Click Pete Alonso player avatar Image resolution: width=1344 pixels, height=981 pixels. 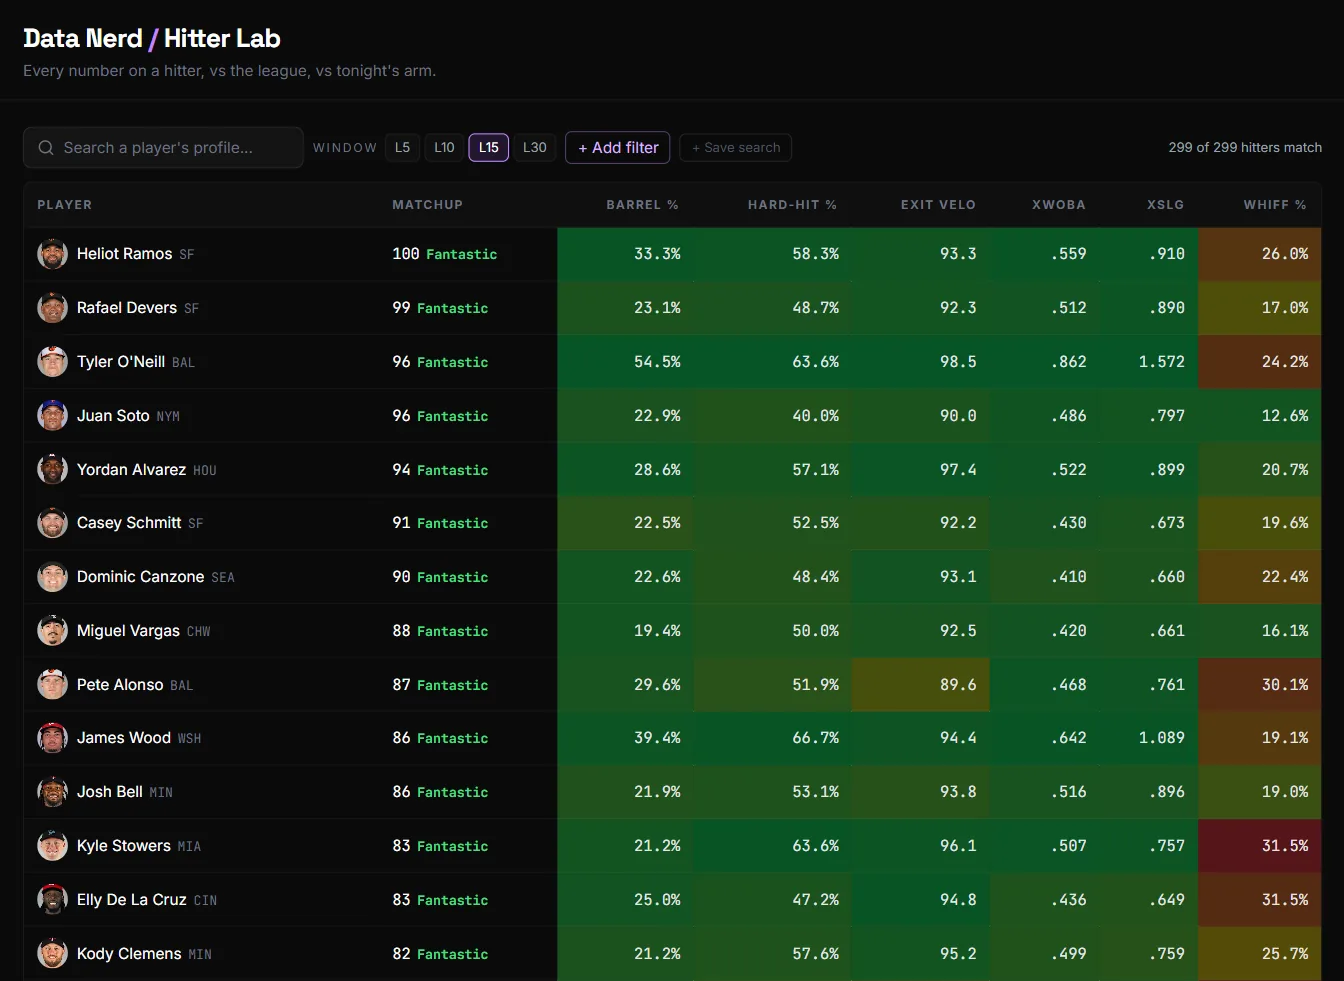point(52,685)
